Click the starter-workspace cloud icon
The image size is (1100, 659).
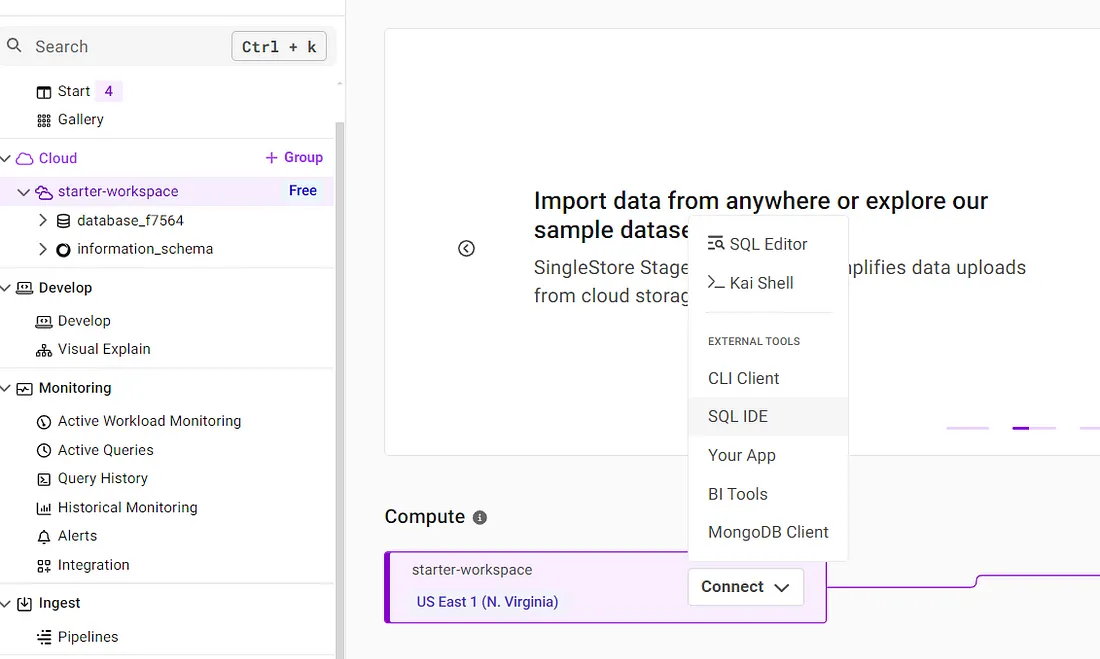click(43, 192)
